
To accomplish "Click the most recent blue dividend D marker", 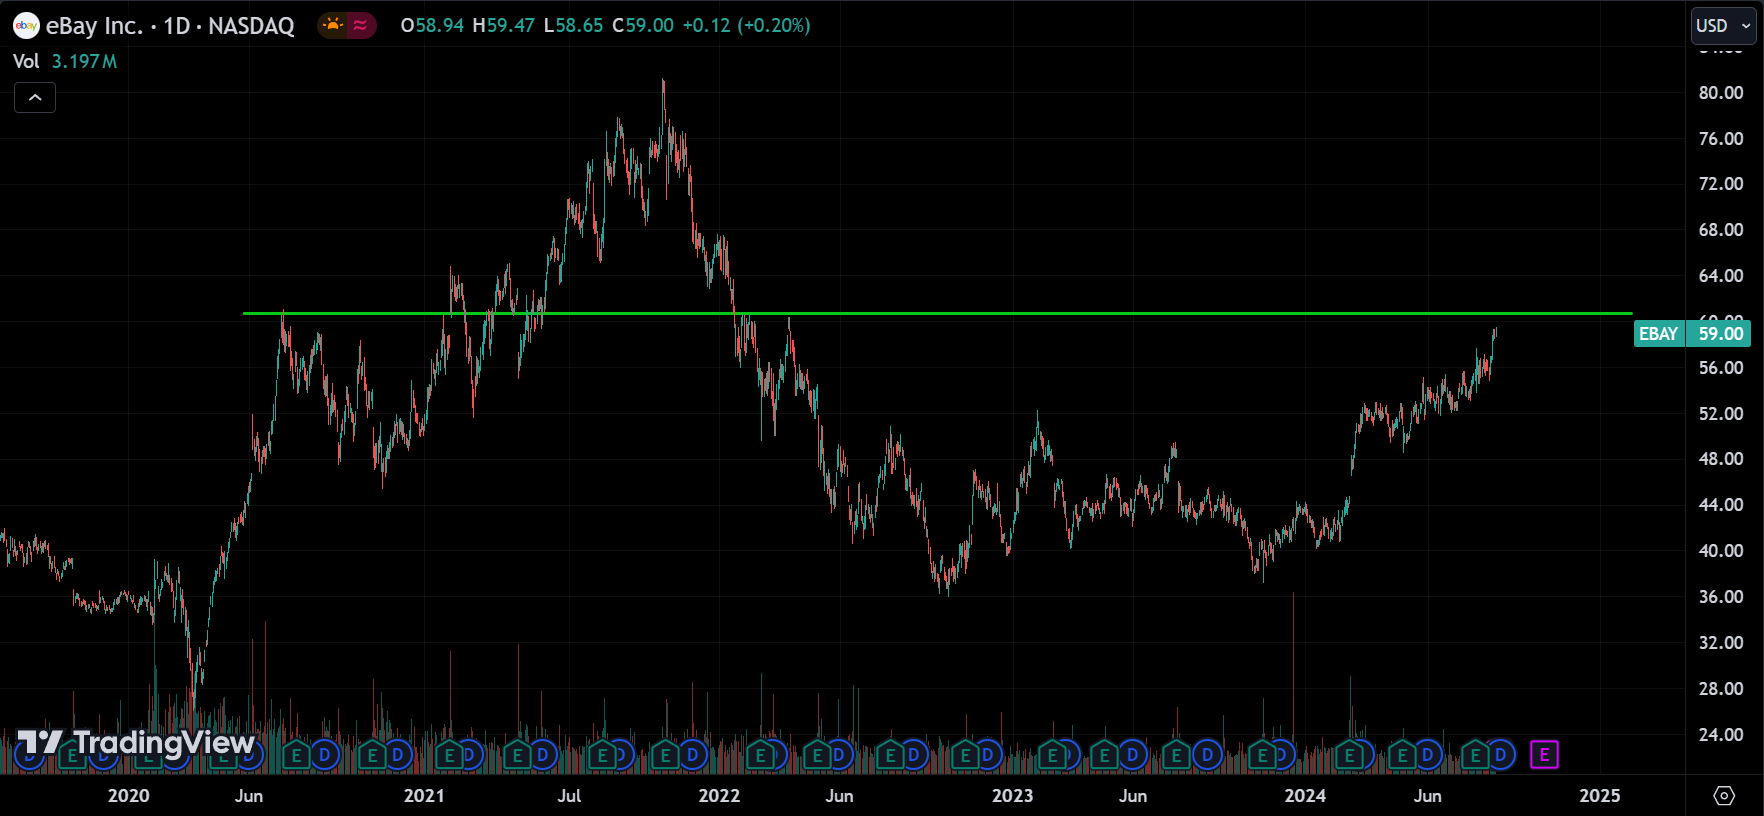I will (1501, 755).
